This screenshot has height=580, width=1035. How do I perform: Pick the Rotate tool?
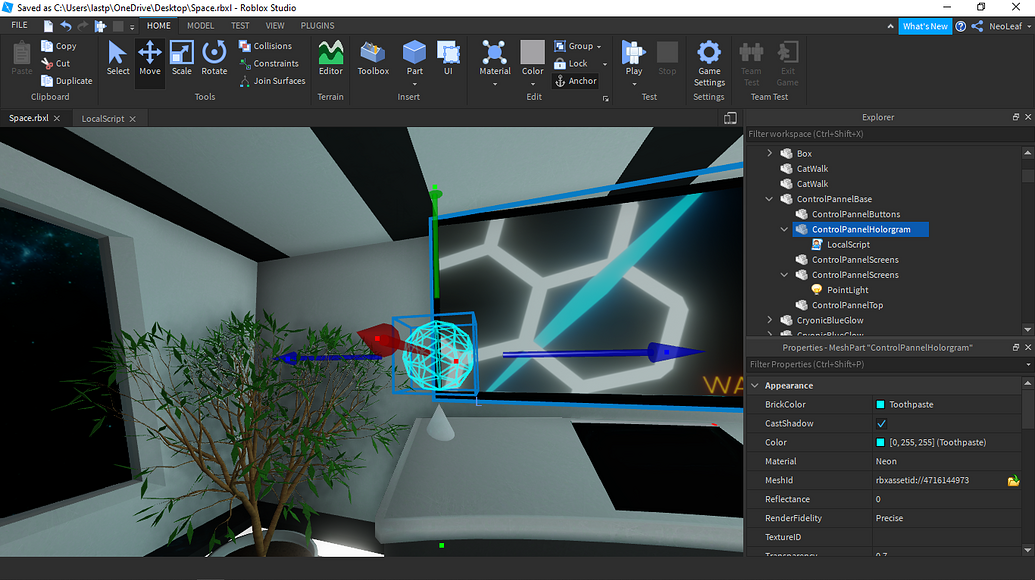click(214, 58)
